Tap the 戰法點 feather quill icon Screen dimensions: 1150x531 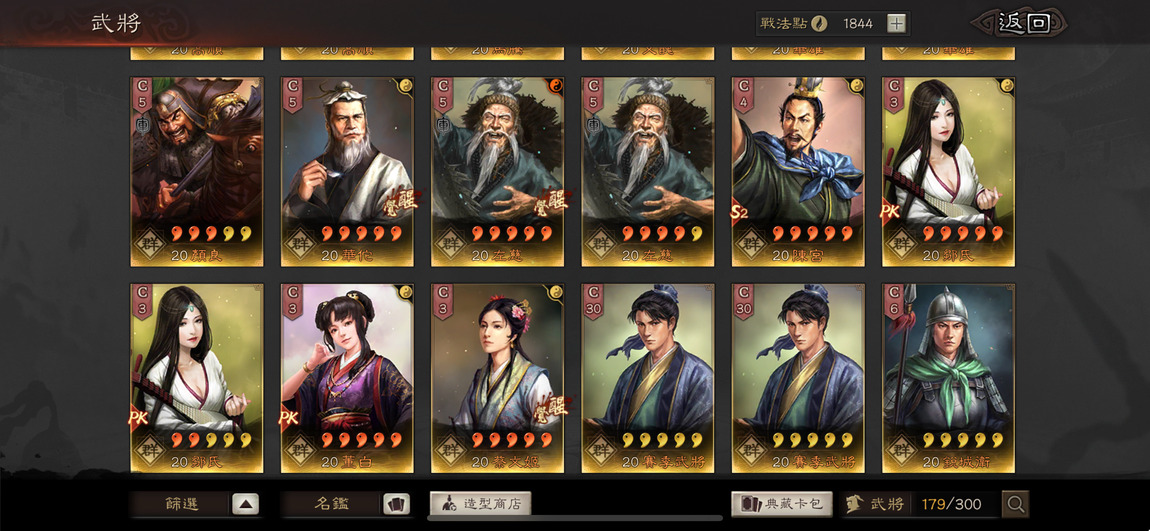pos(818,23)
